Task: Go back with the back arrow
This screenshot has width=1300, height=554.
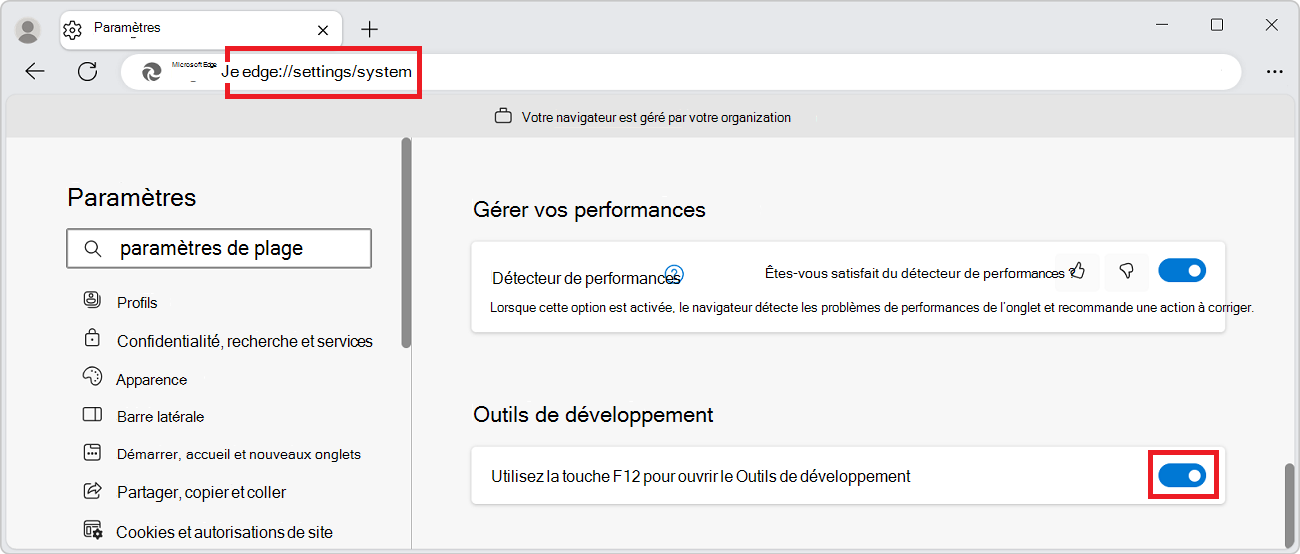Action: (35, 71)
